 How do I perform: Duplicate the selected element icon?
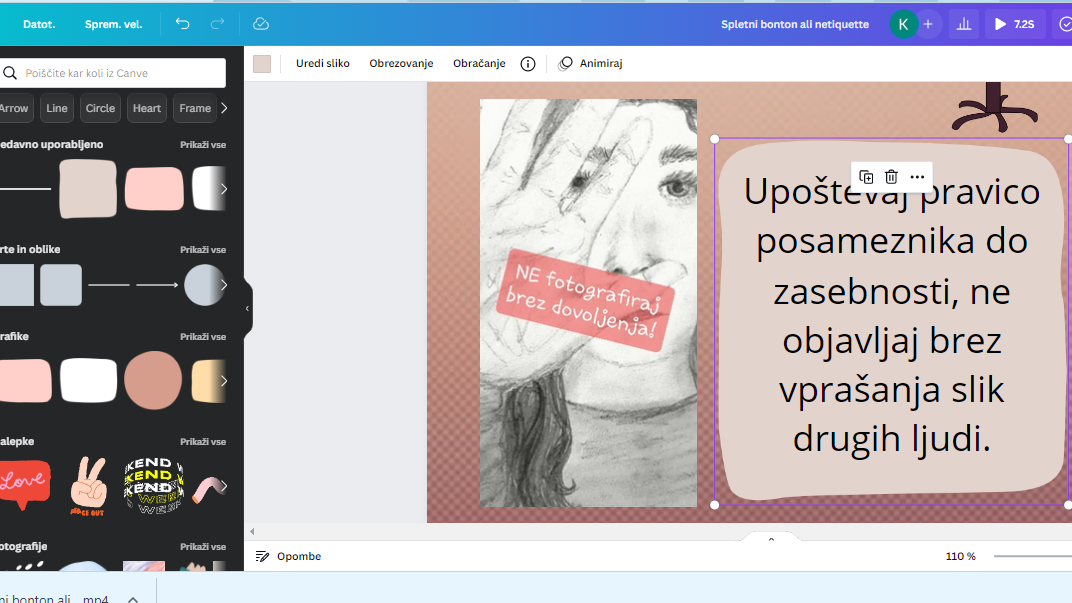pyautogui.click(x=866, y=177)
